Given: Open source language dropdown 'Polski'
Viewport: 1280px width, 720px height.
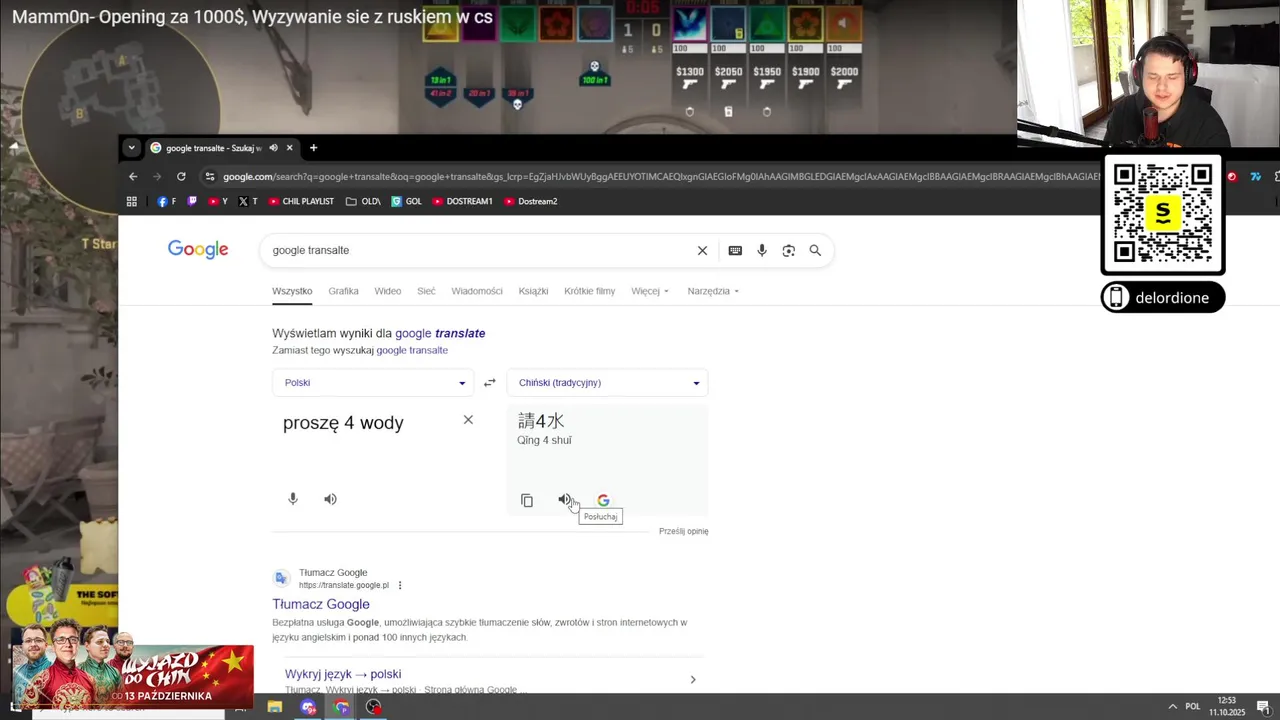Looking at the screenshot, I should click(x=373, y=383).
